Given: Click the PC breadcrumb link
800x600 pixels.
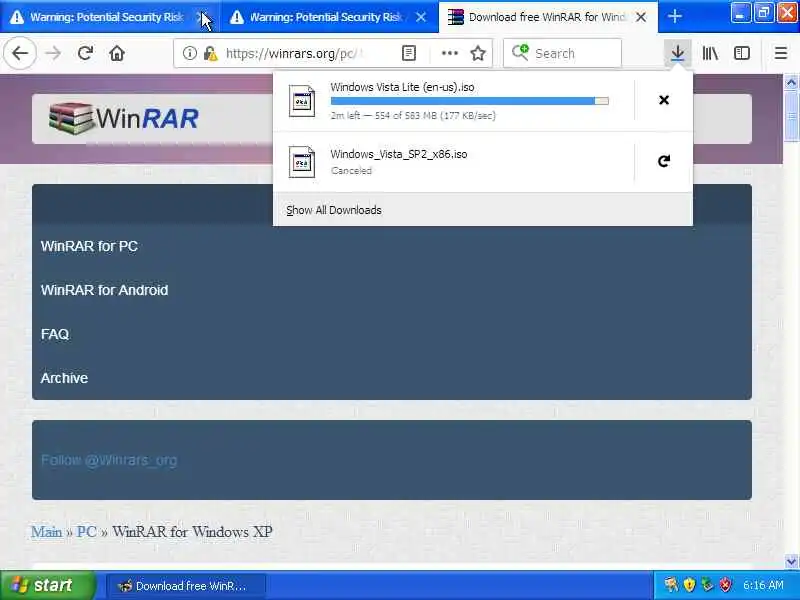Looking at the screenshot, I should coord(86,532).
